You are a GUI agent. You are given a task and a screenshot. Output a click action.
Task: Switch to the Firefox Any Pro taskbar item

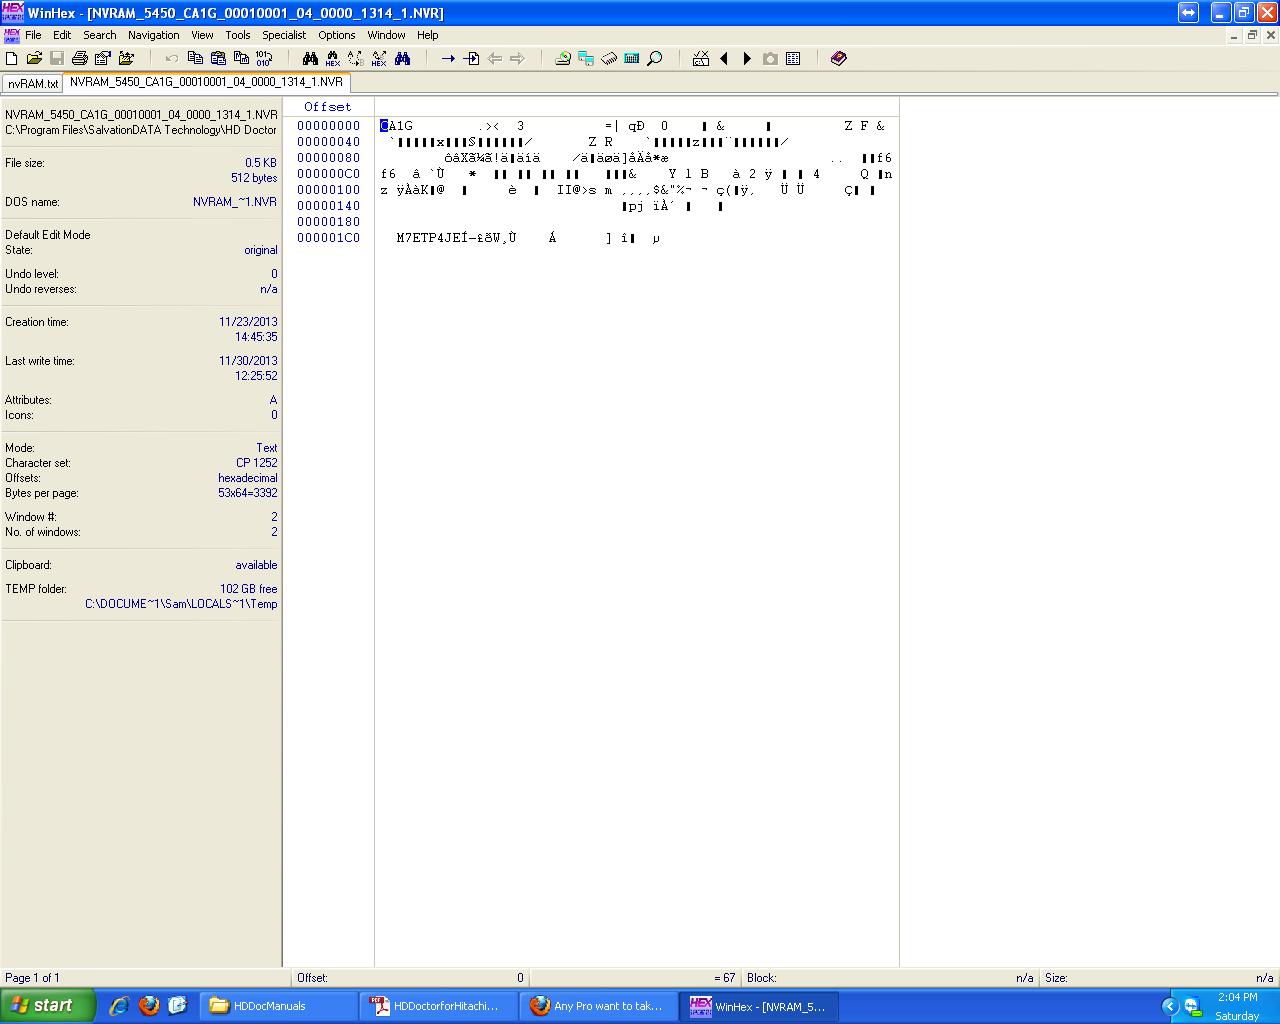(x=599, y=1006)
